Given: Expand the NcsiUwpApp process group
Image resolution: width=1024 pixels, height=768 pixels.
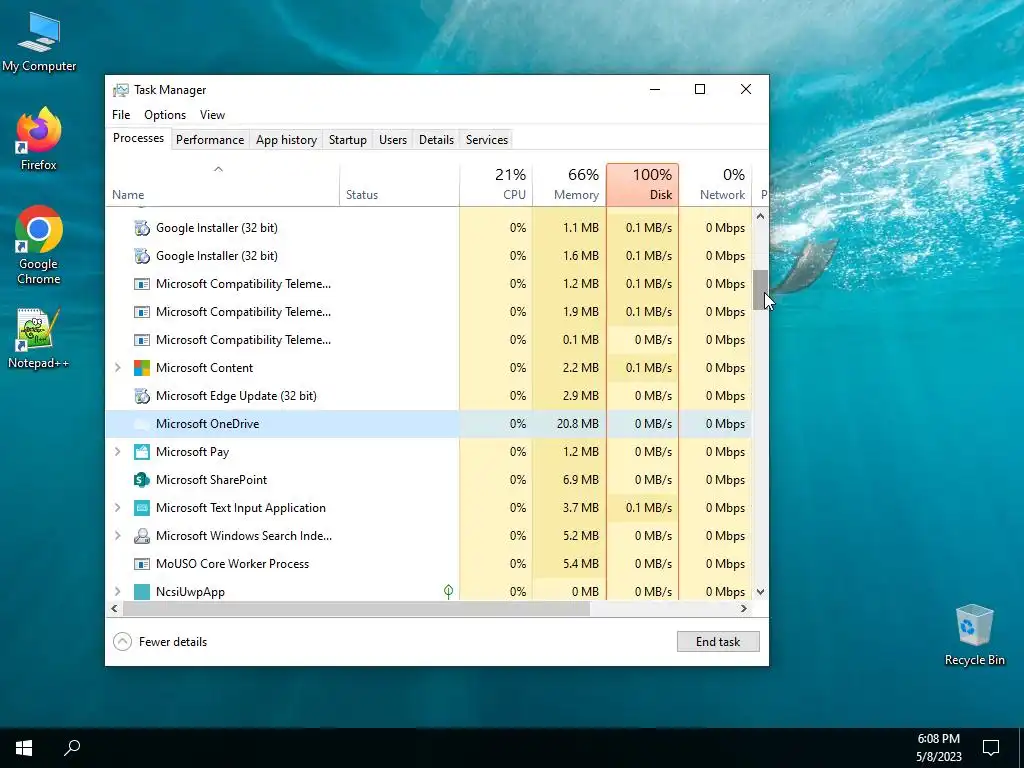Looking at the screenshot, I should 118,592.
